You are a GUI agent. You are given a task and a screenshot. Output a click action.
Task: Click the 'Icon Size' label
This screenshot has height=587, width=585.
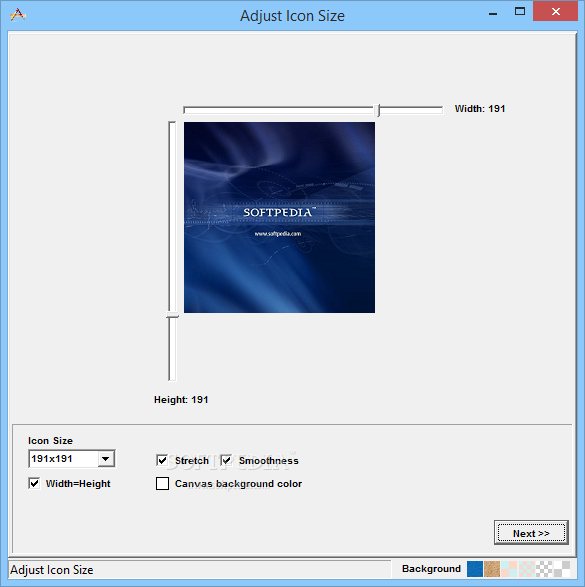coord(50,441)
